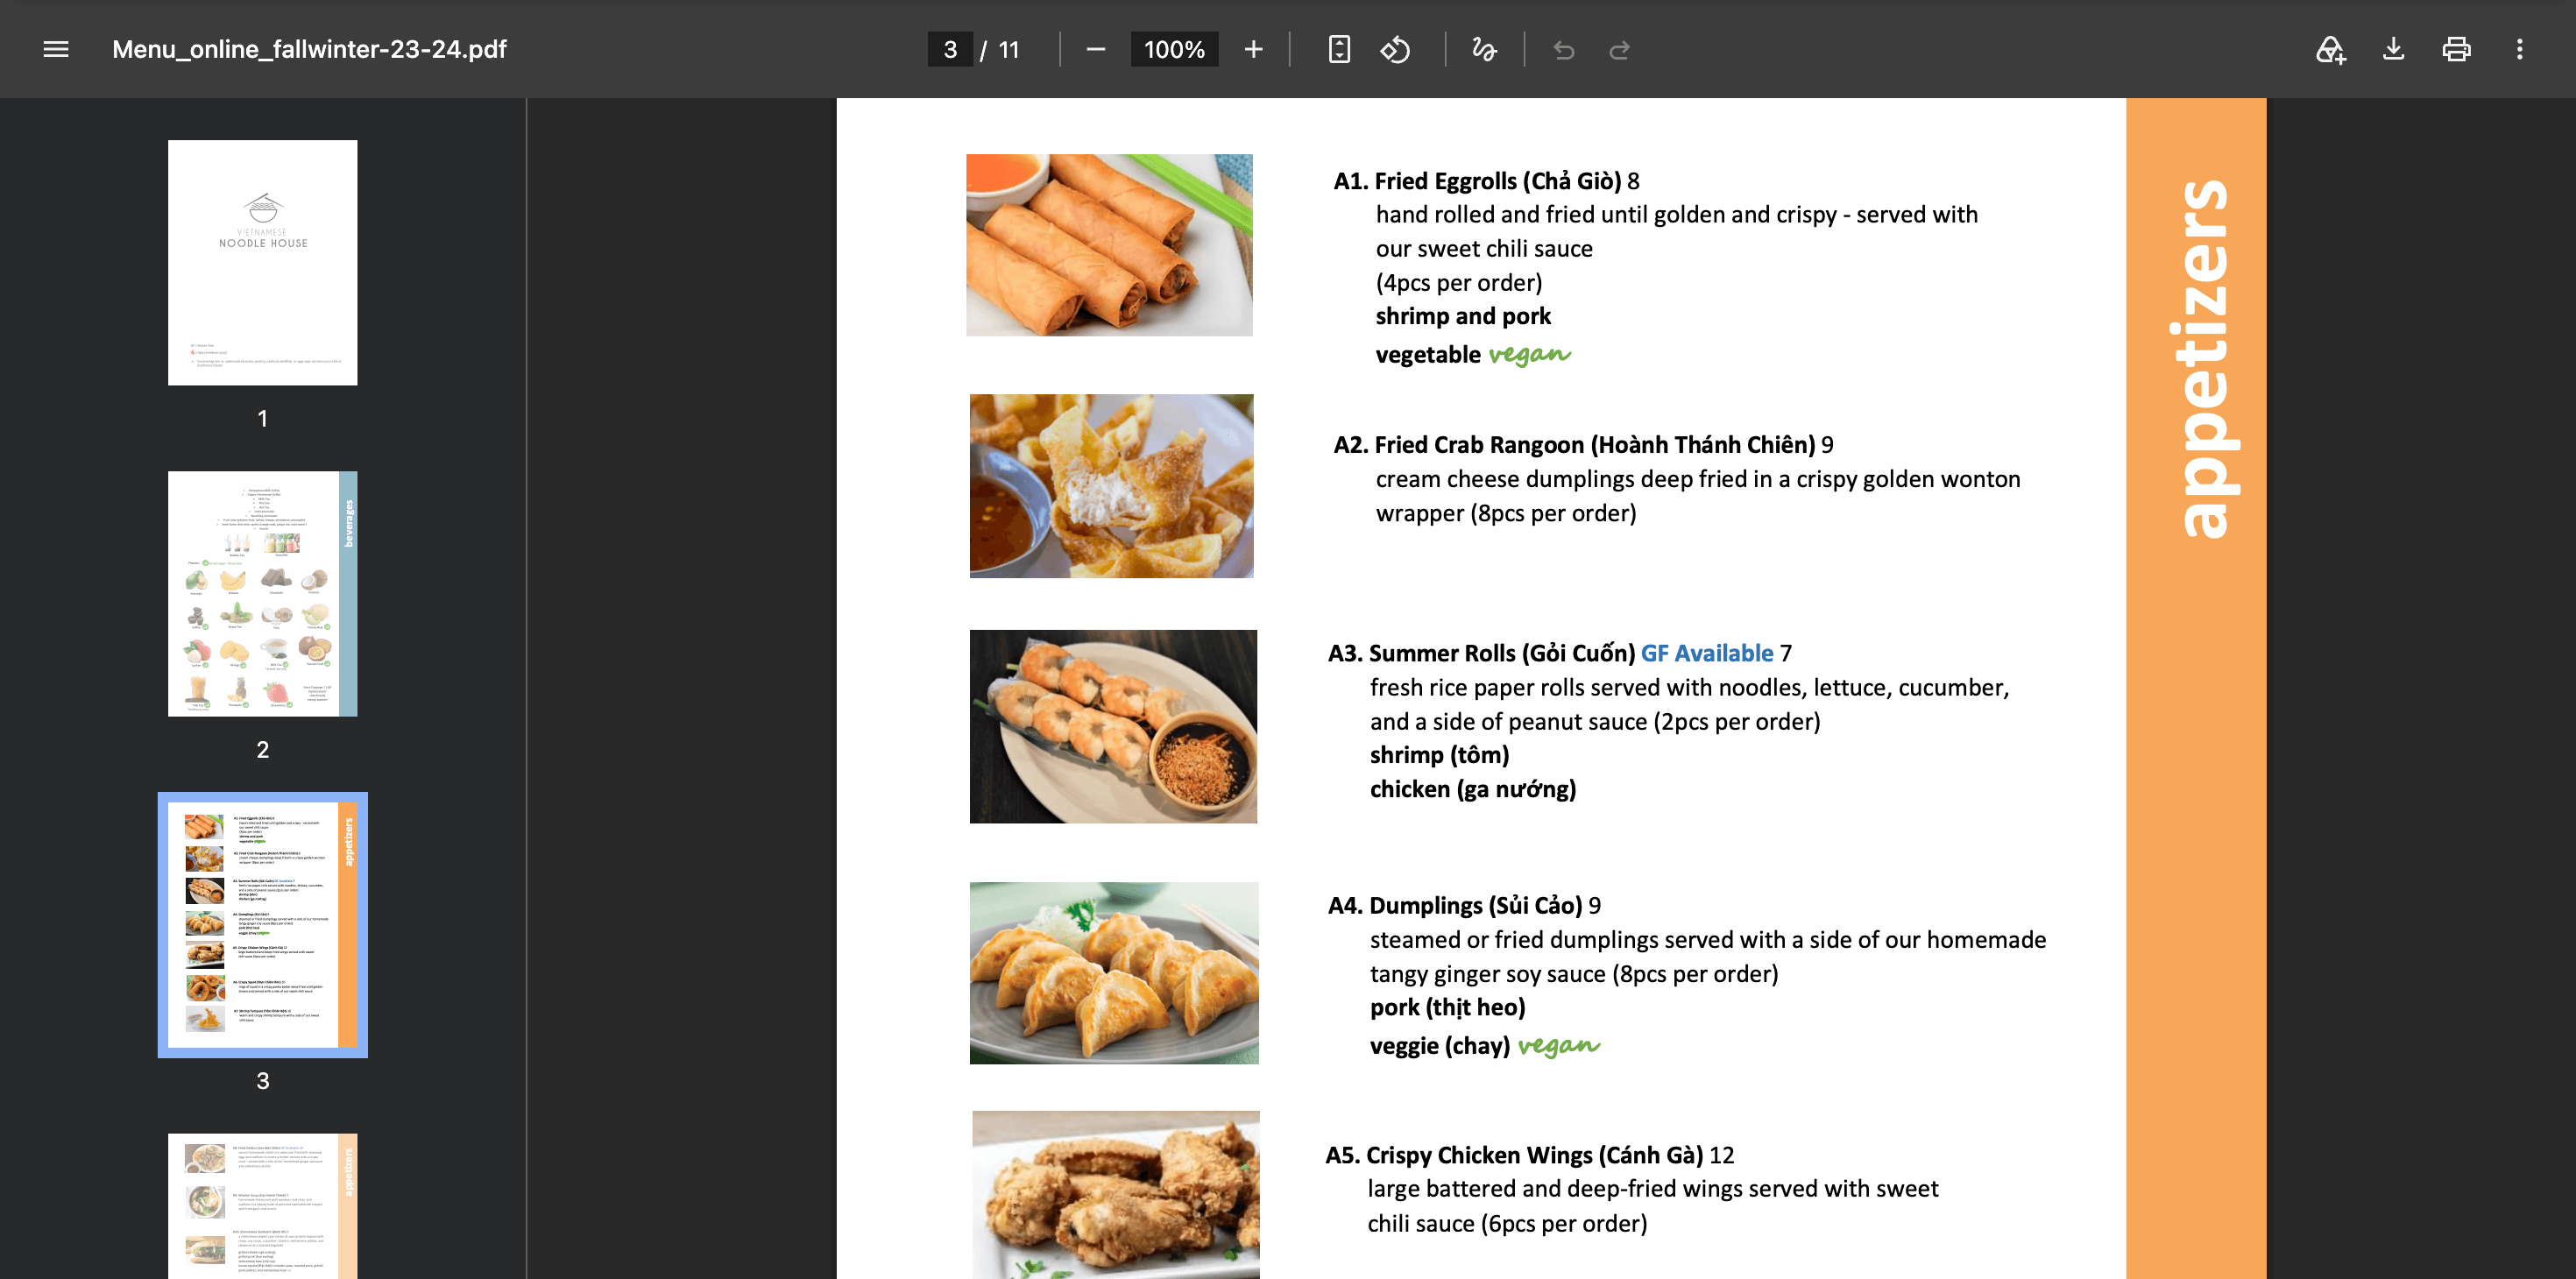Click the 'GF Available' blue text
2576x1279 pixels.
[1707, 653]
